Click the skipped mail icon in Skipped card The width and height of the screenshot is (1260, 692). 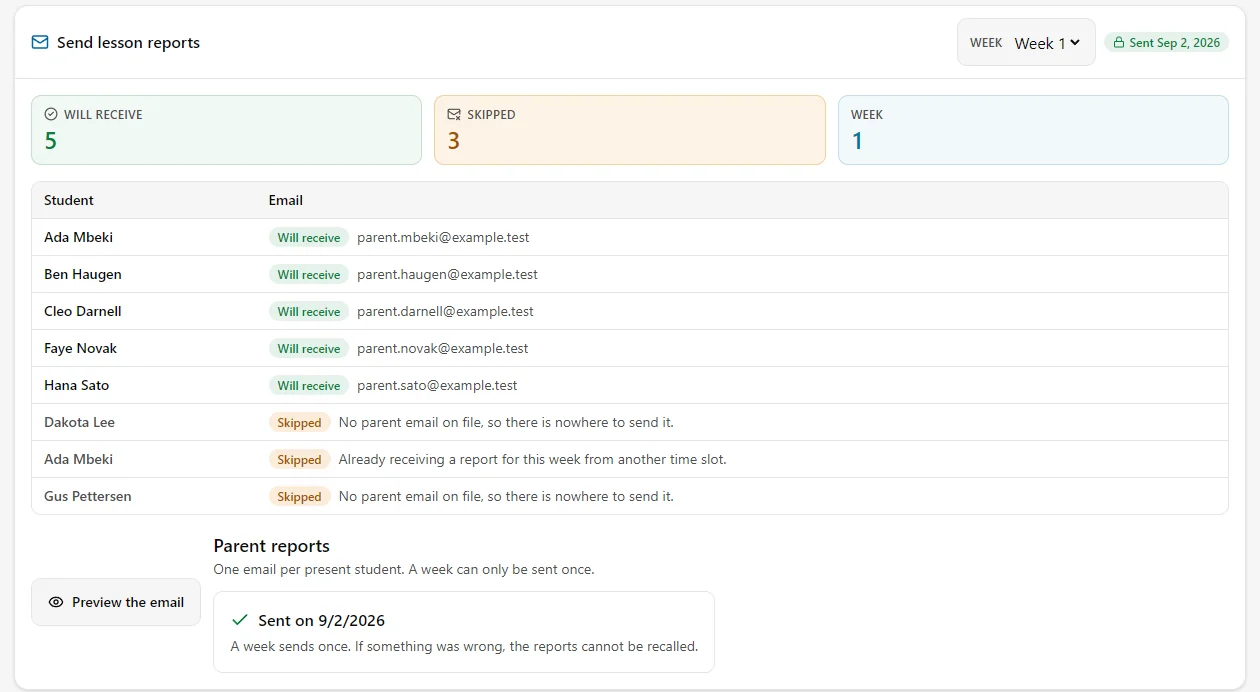click(454, 114)
